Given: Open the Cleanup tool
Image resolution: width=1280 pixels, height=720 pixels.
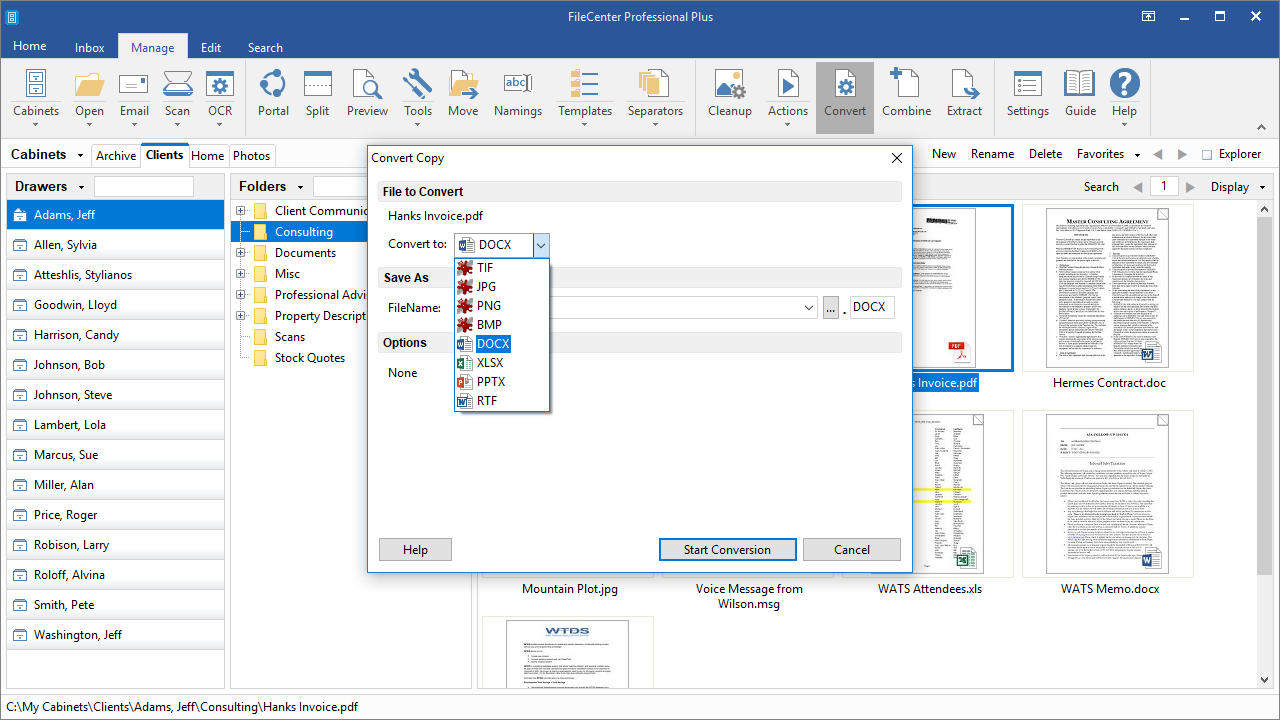Looking at the screenshot, I should coord(730,94).
